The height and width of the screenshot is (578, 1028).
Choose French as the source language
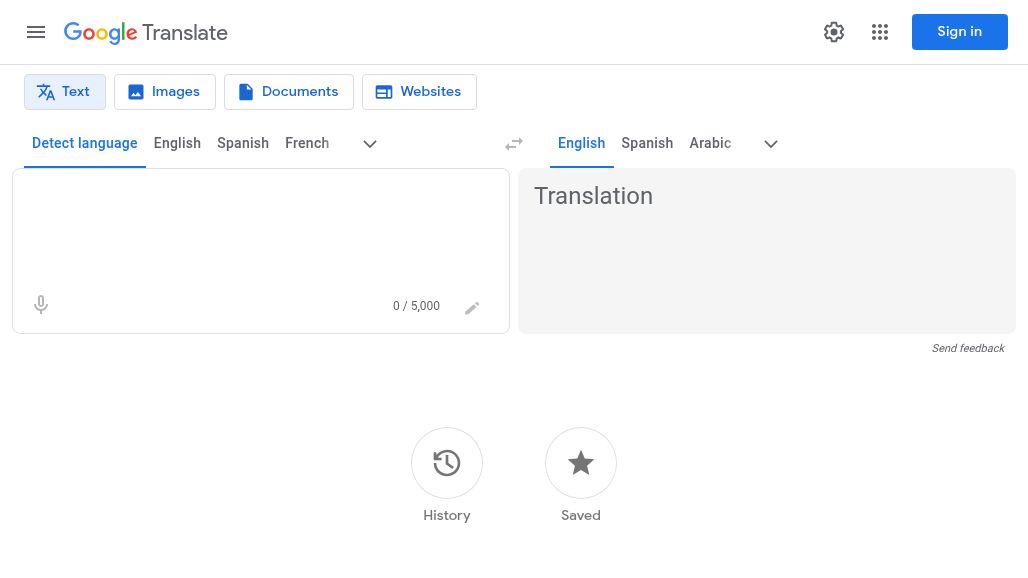tap(307, 143)
